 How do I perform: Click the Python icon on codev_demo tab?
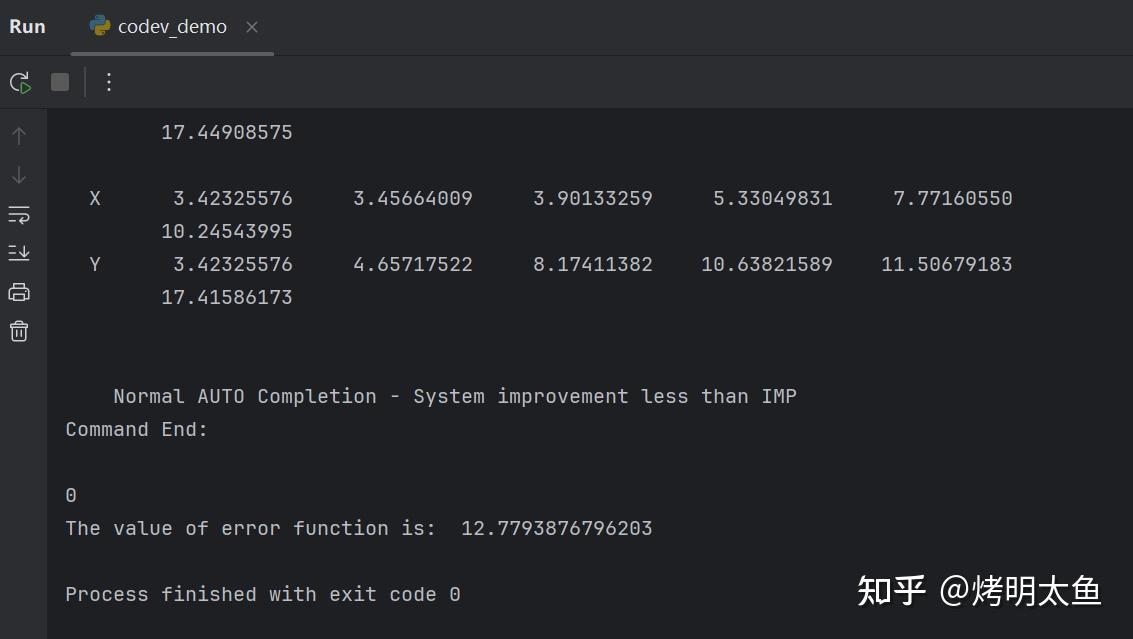pos(100,27)
